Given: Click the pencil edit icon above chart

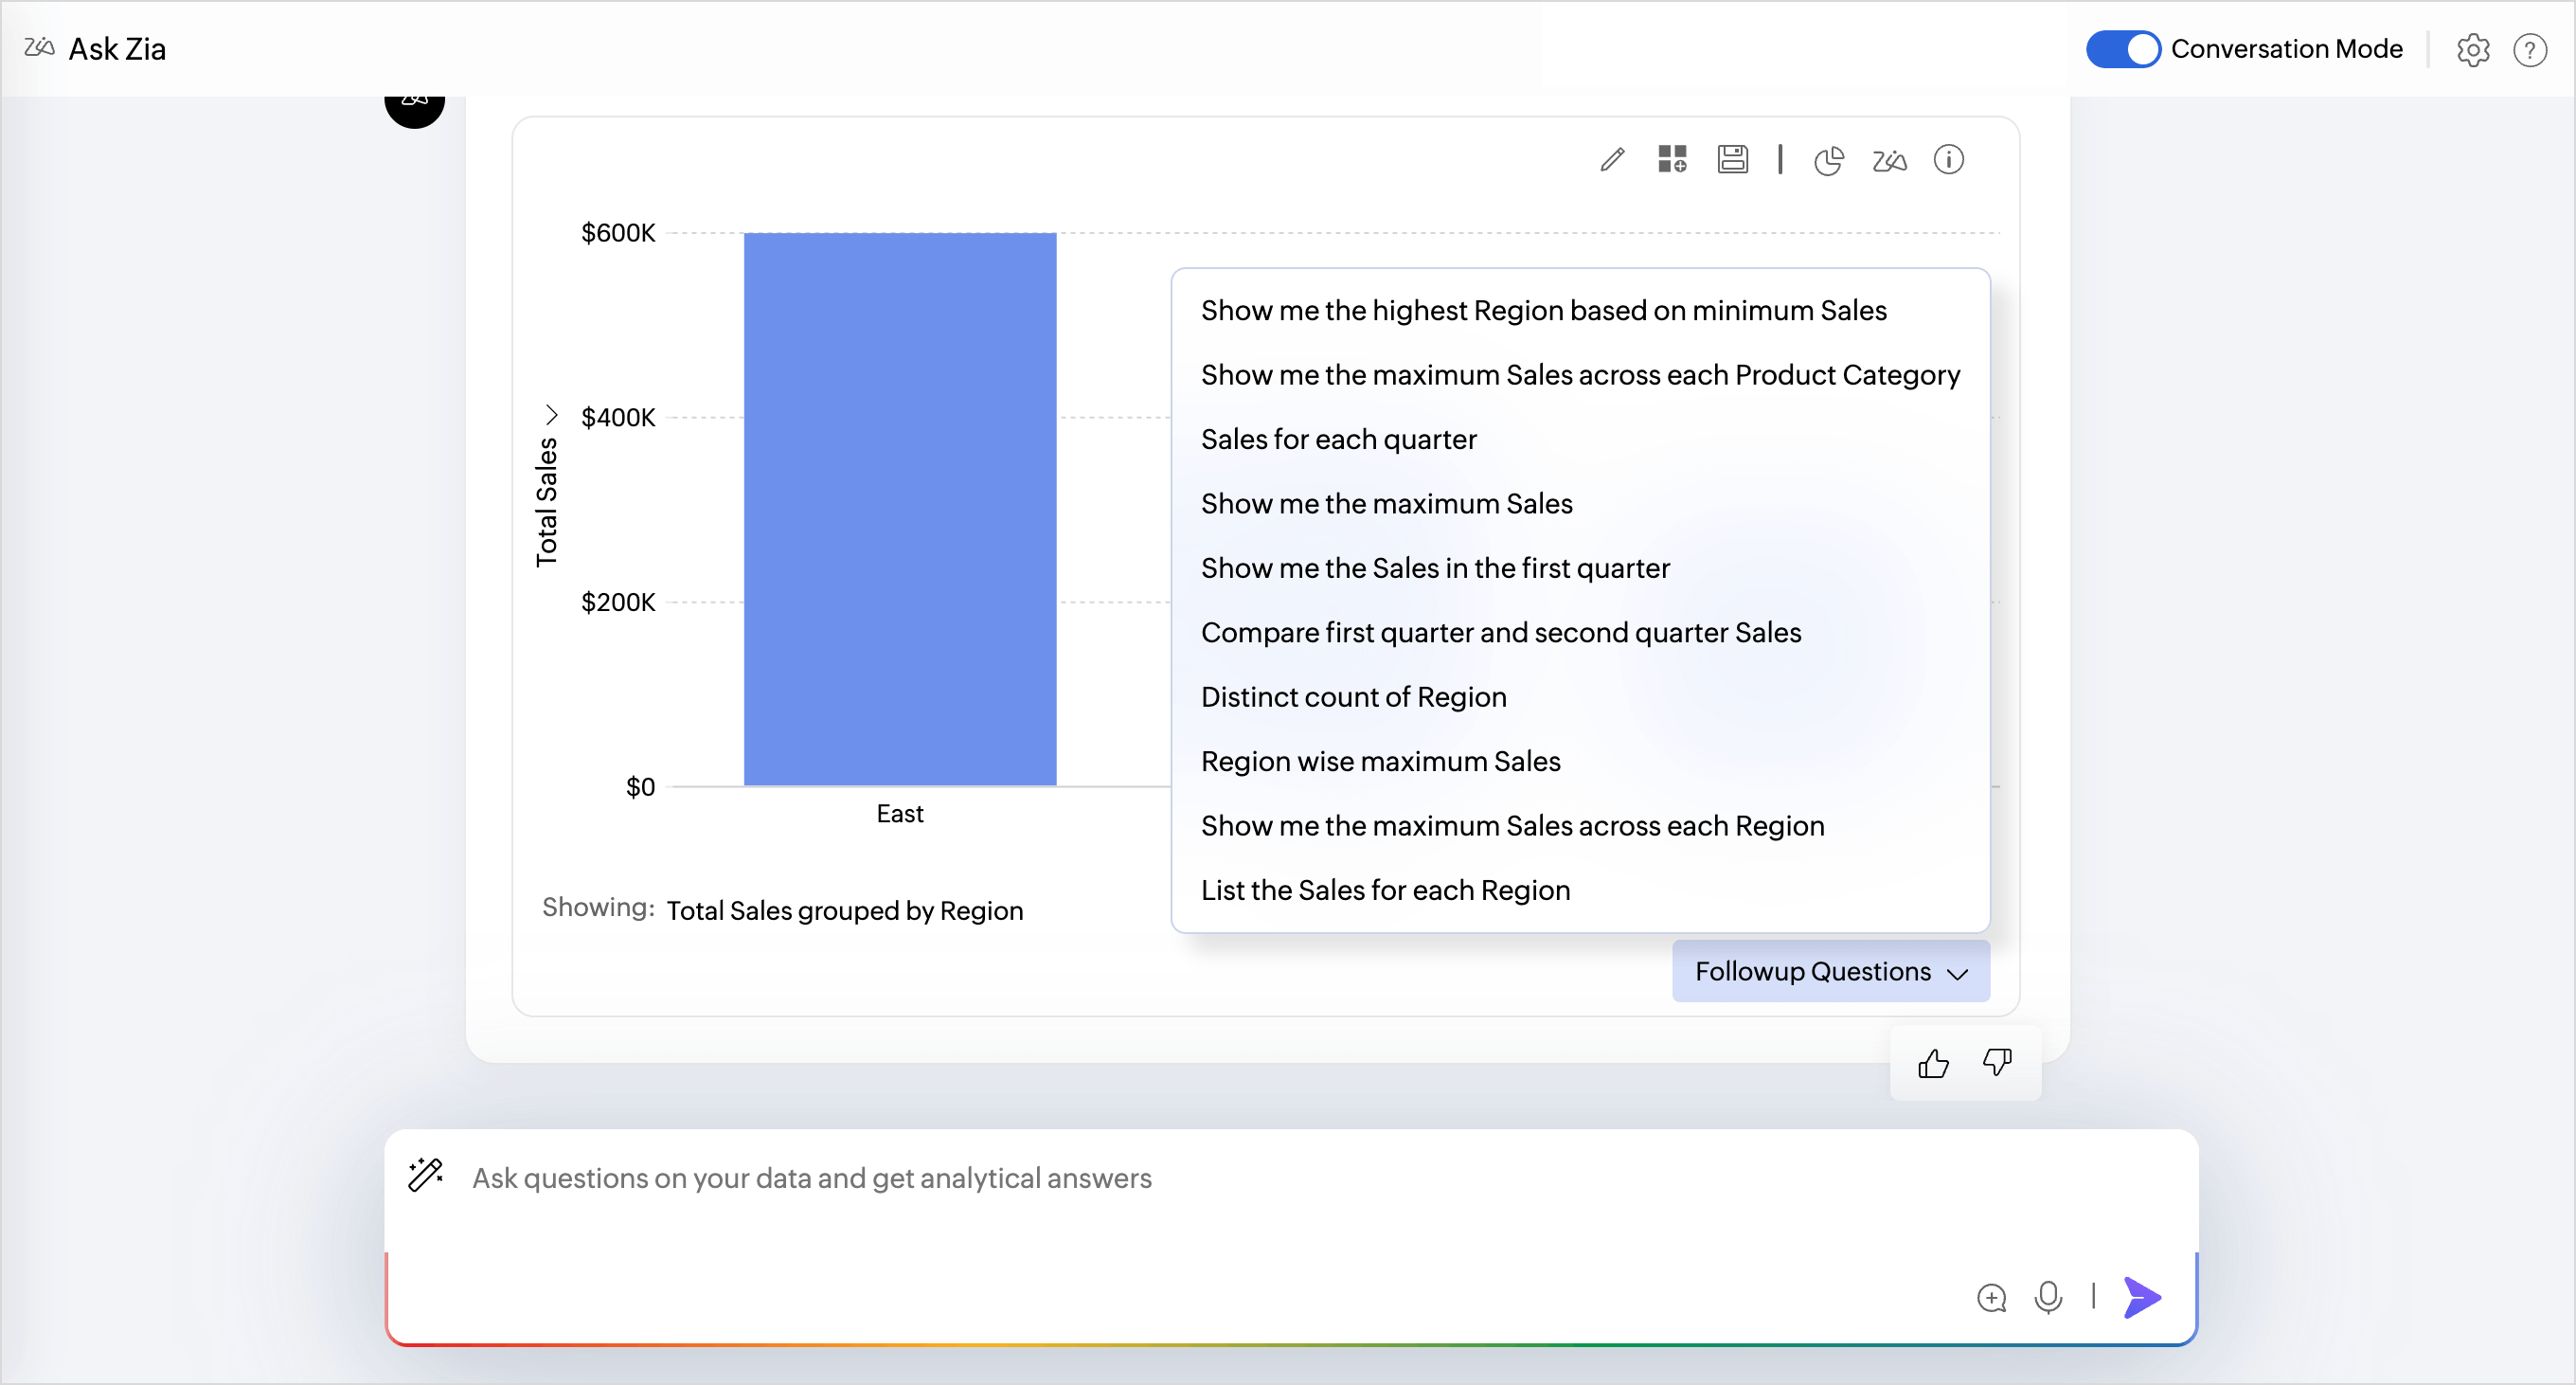Looking at the screenshot, I should tap(1612, 160).
